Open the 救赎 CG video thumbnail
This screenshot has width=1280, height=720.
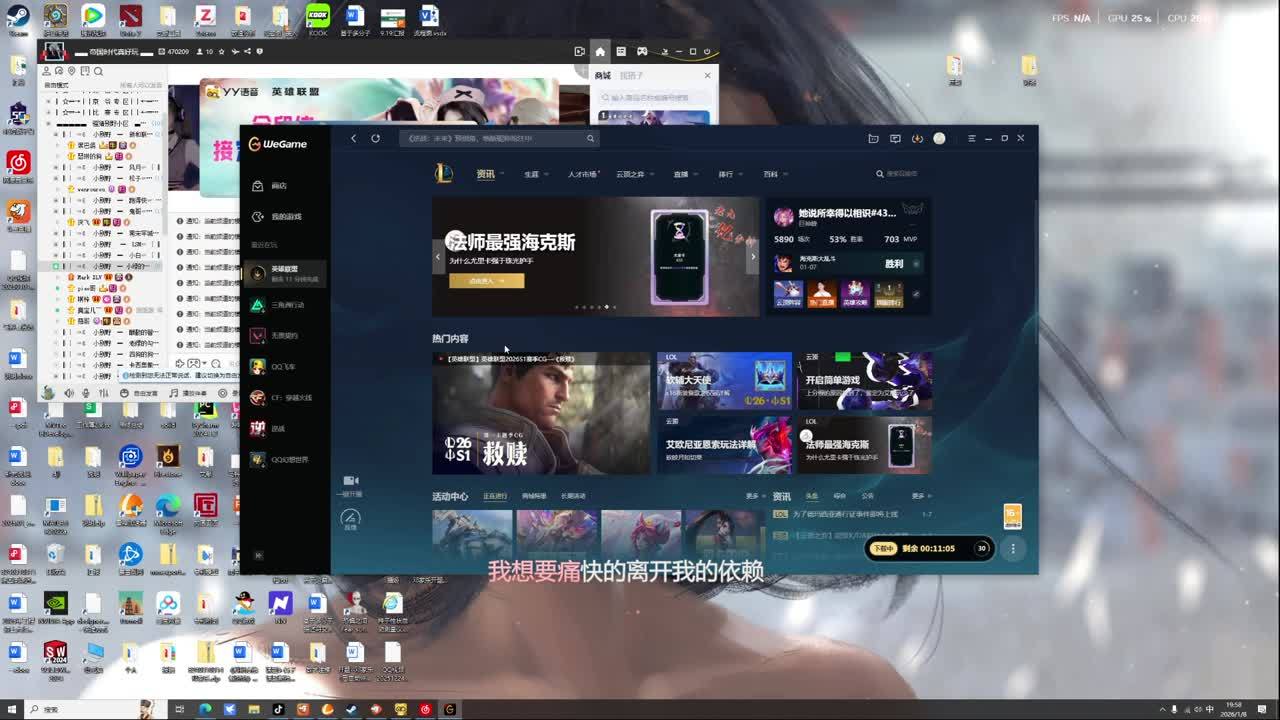pos(541,413)
